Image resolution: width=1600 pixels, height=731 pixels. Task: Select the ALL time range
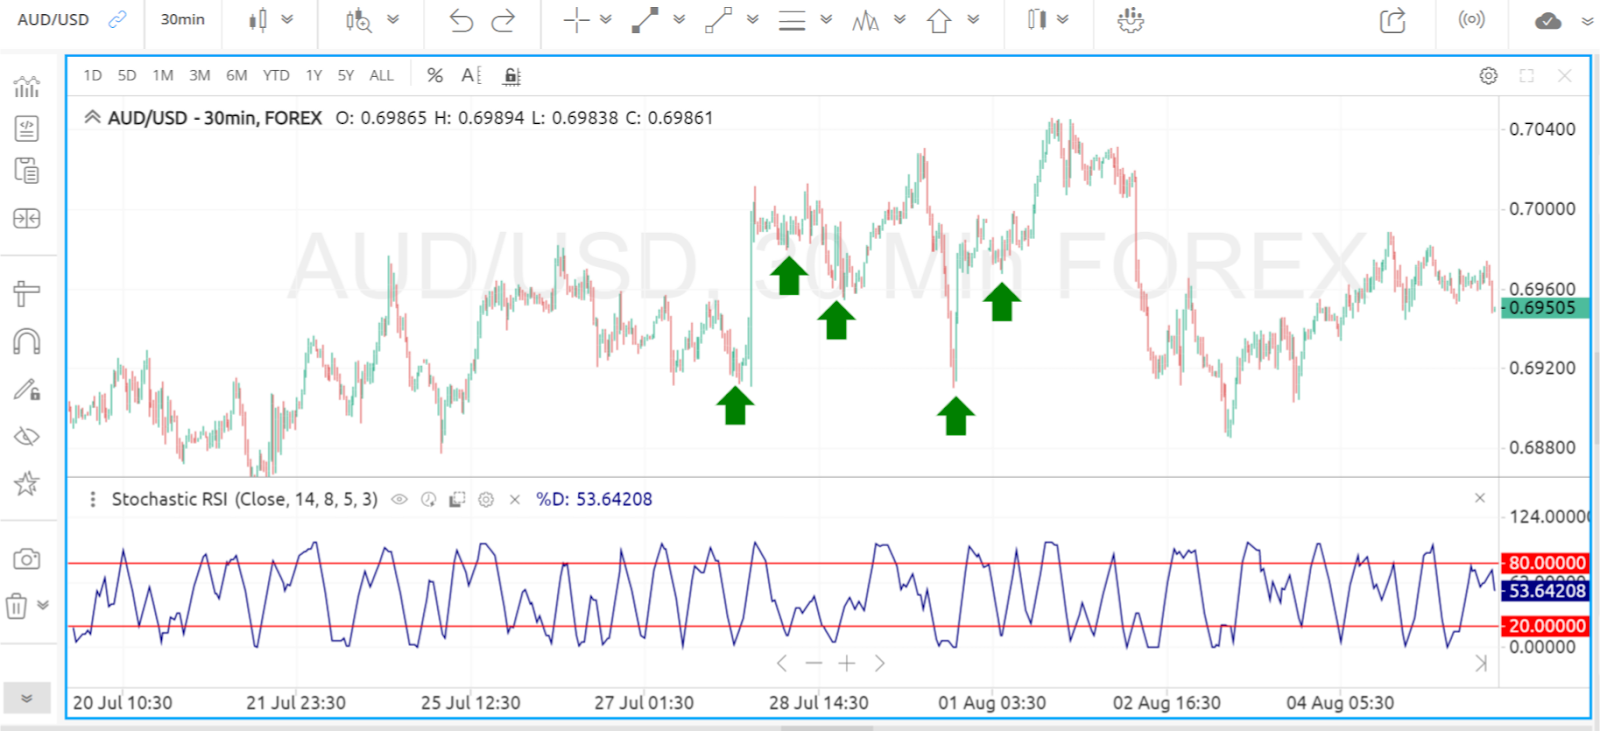[382, 76]
